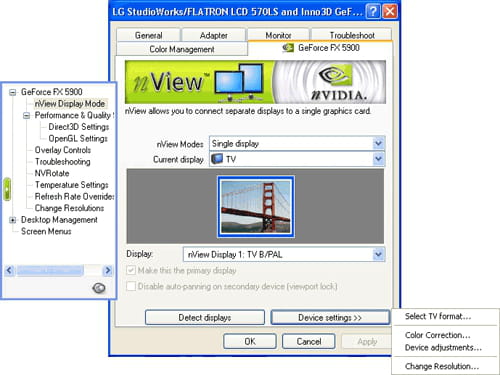
Task: Choose Select TV format menu entry
Action: pyautogui.click(x=438, y=316)
